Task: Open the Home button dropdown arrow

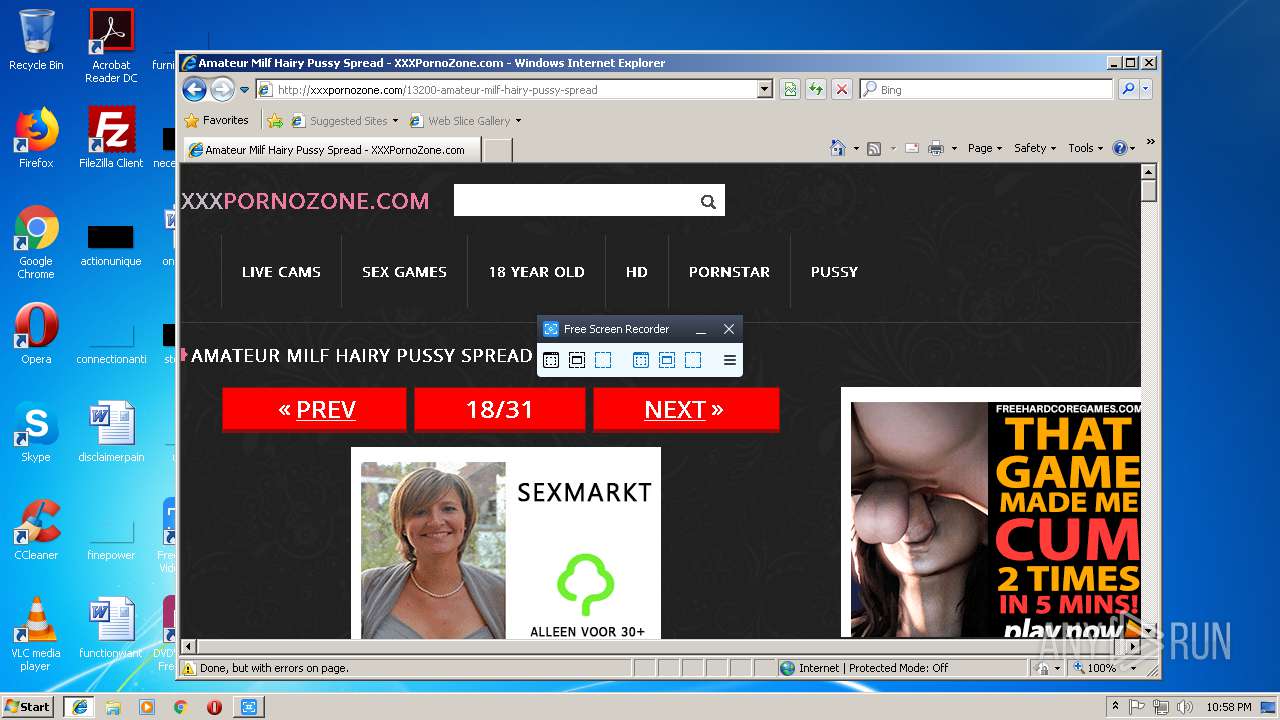Action: [x=856, y=149]
